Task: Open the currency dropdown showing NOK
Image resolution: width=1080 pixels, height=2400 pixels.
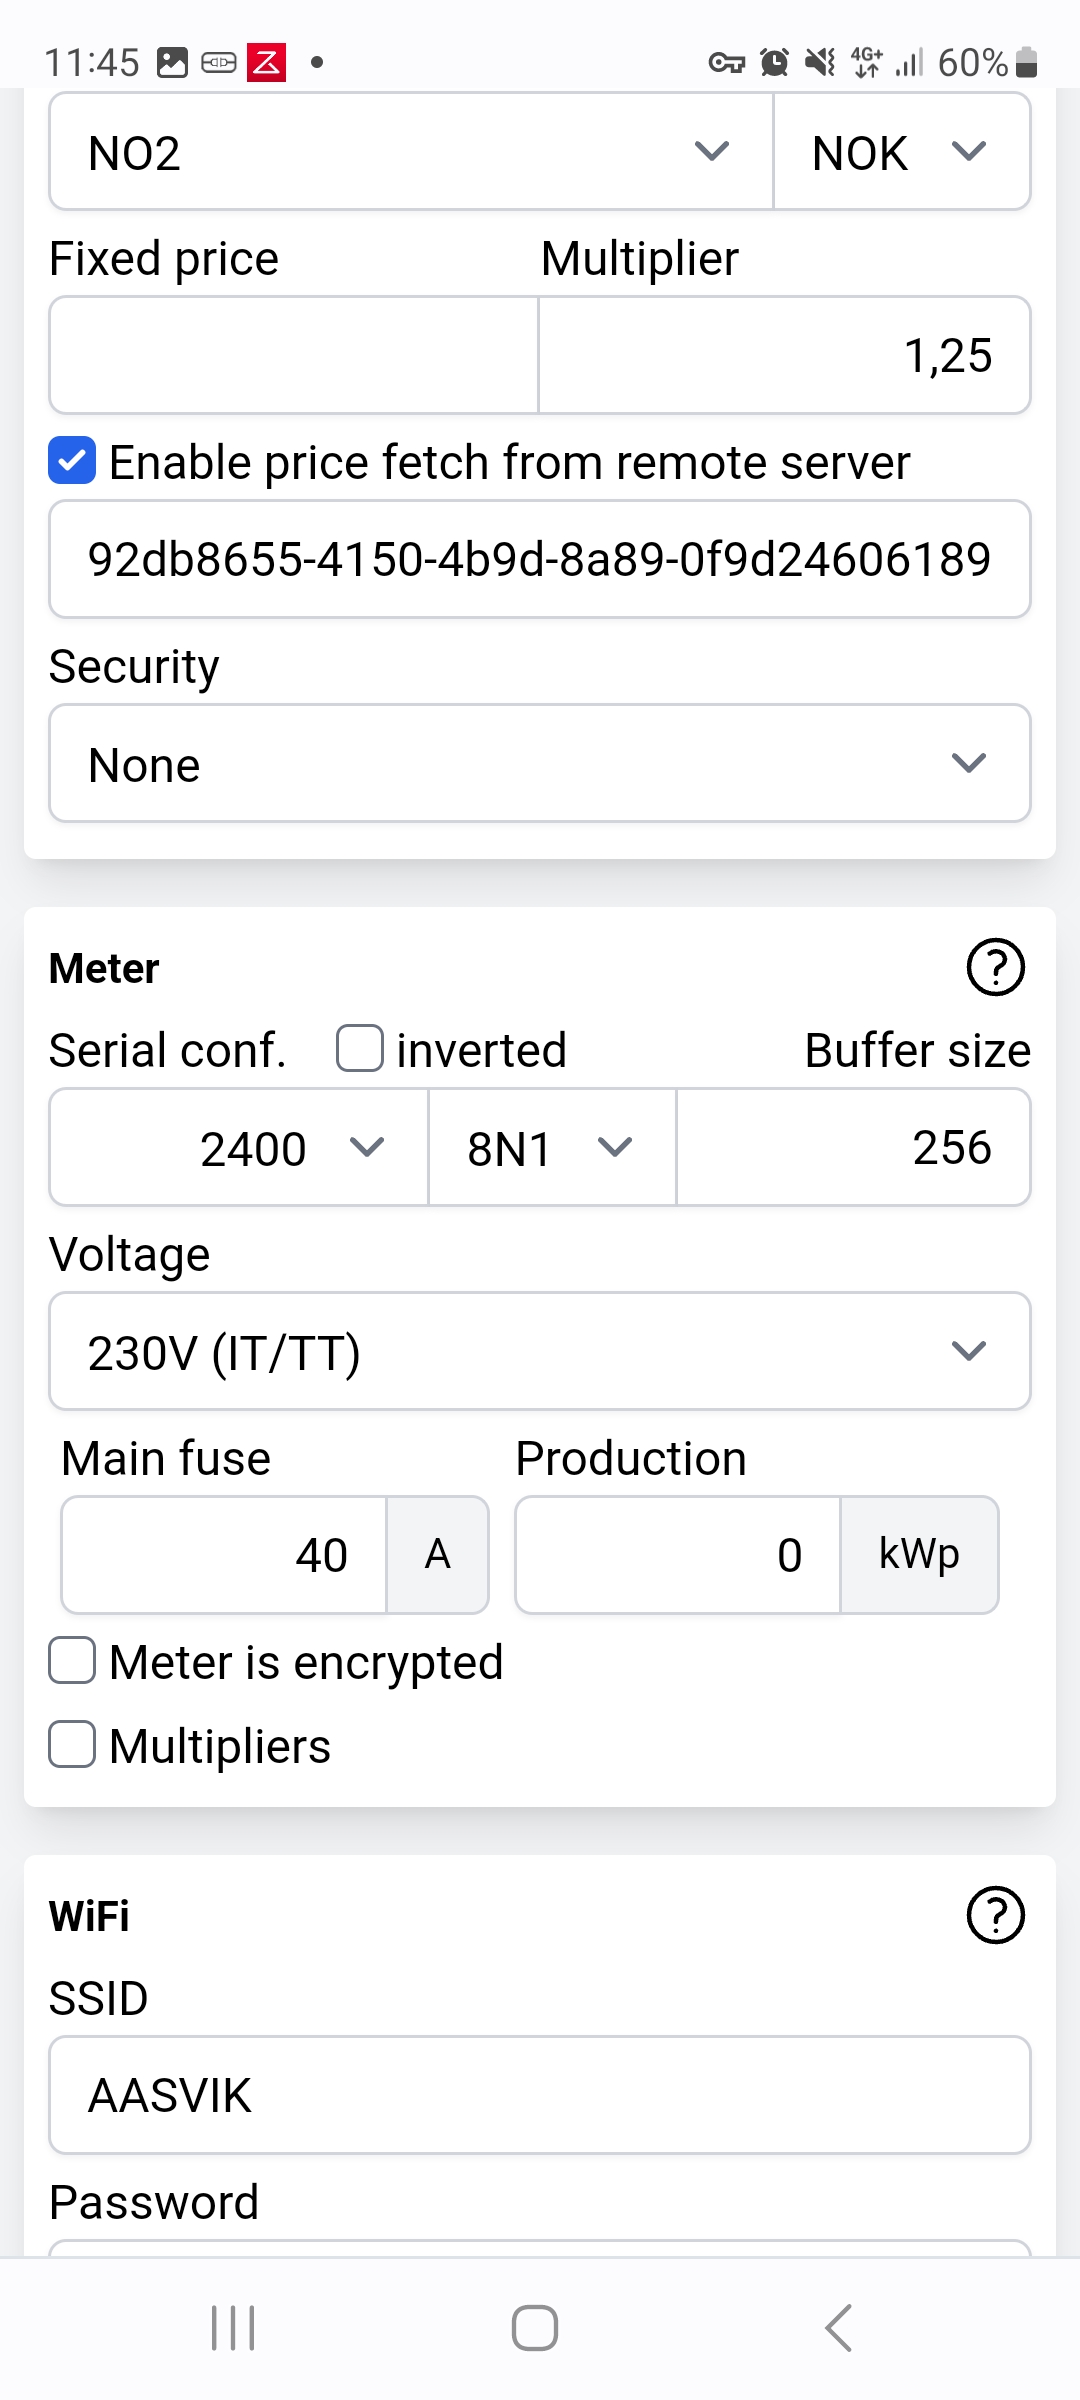Action: [900, 152]
